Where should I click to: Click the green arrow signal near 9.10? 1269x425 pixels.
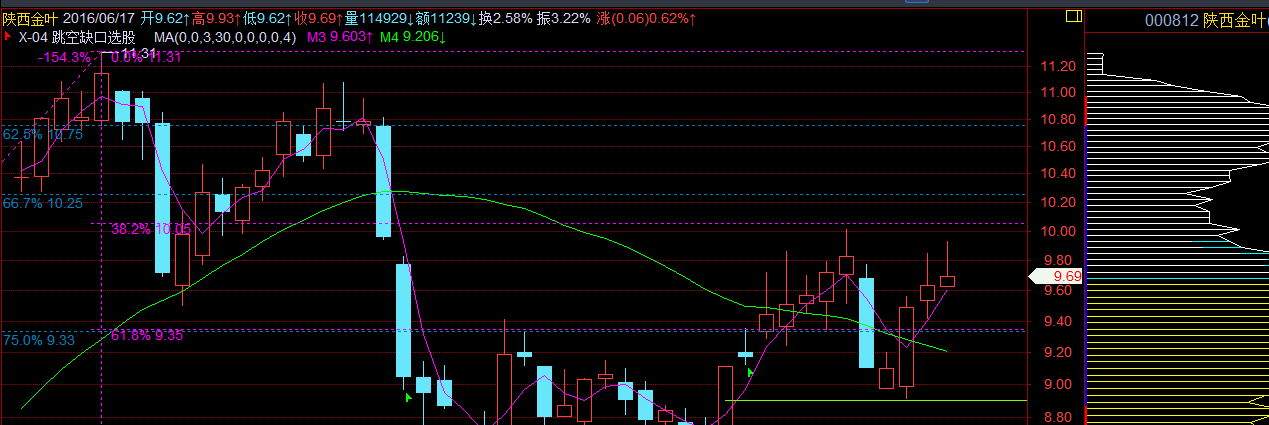pyautogui.click(x=750, y=372)
